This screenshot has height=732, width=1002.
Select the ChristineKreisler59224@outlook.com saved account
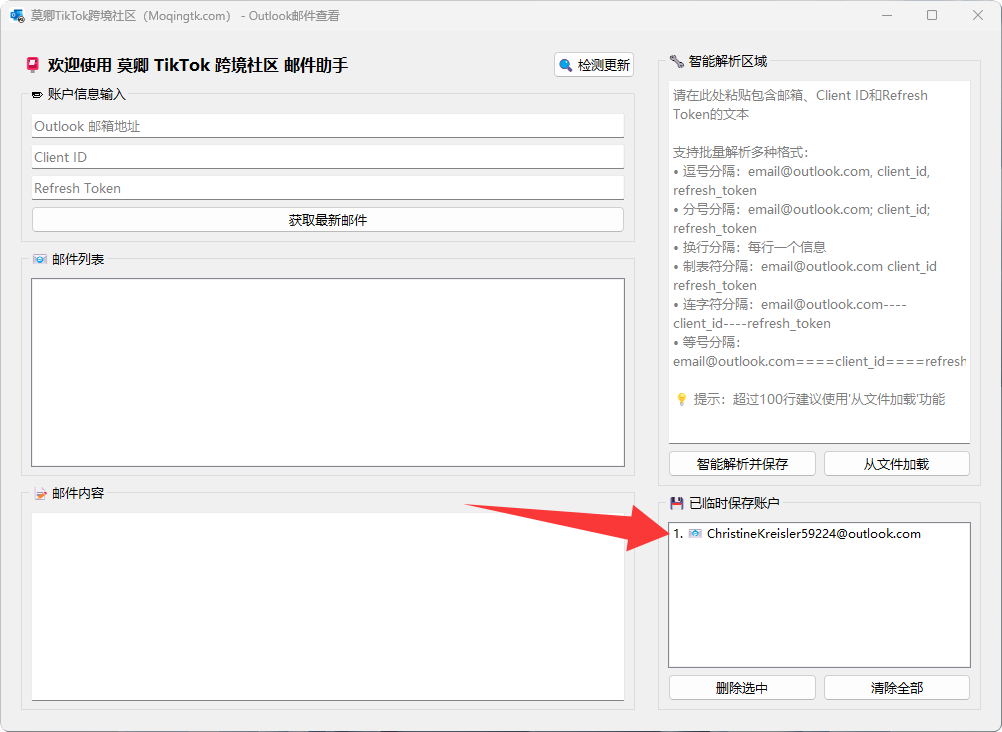(x=812, y=534)
